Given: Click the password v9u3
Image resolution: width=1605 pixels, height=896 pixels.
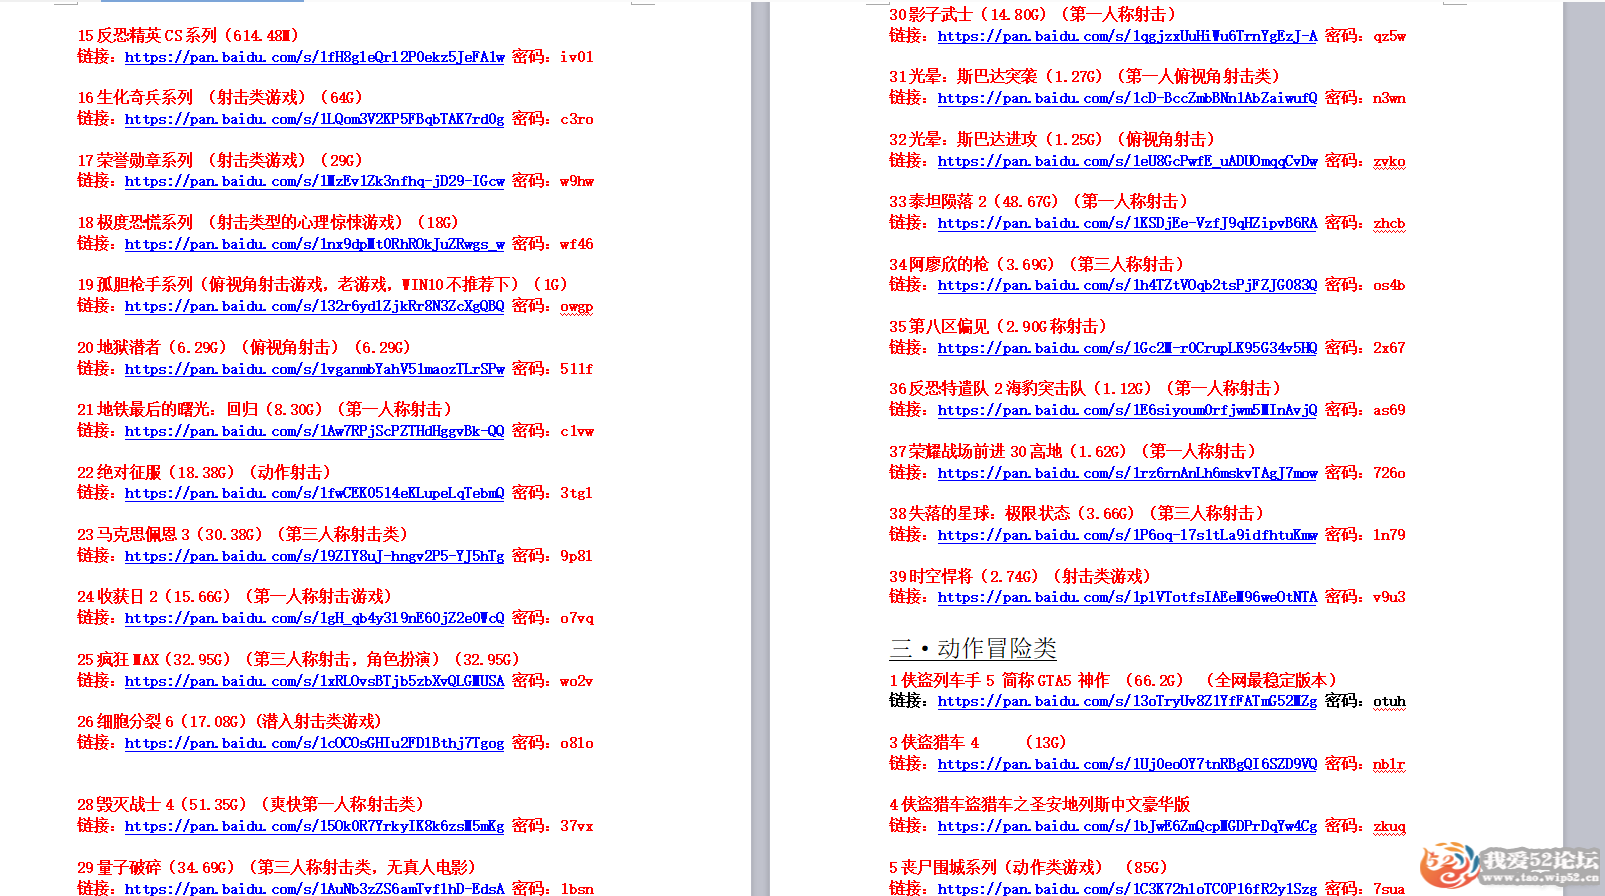Looking at the screenshot, I should tap(1389, 597).
